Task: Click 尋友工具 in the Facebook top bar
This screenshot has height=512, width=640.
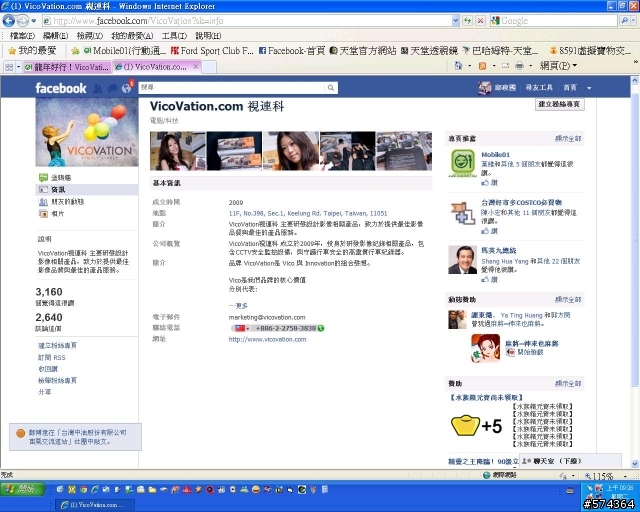Action: 539,88
